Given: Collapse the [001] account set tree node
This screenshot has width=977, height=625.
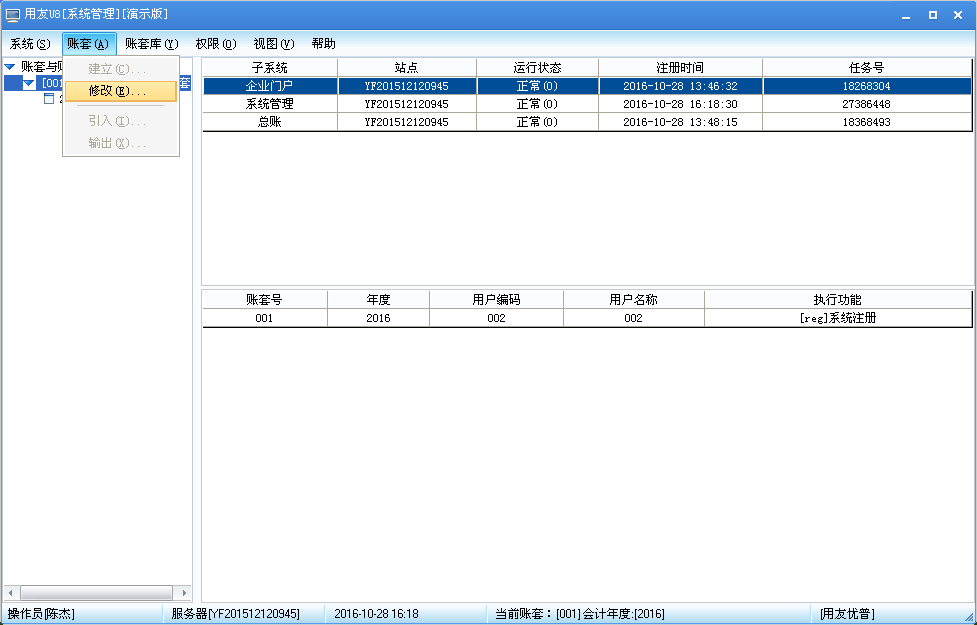Looking at the screenshot, I should point(28,82).
